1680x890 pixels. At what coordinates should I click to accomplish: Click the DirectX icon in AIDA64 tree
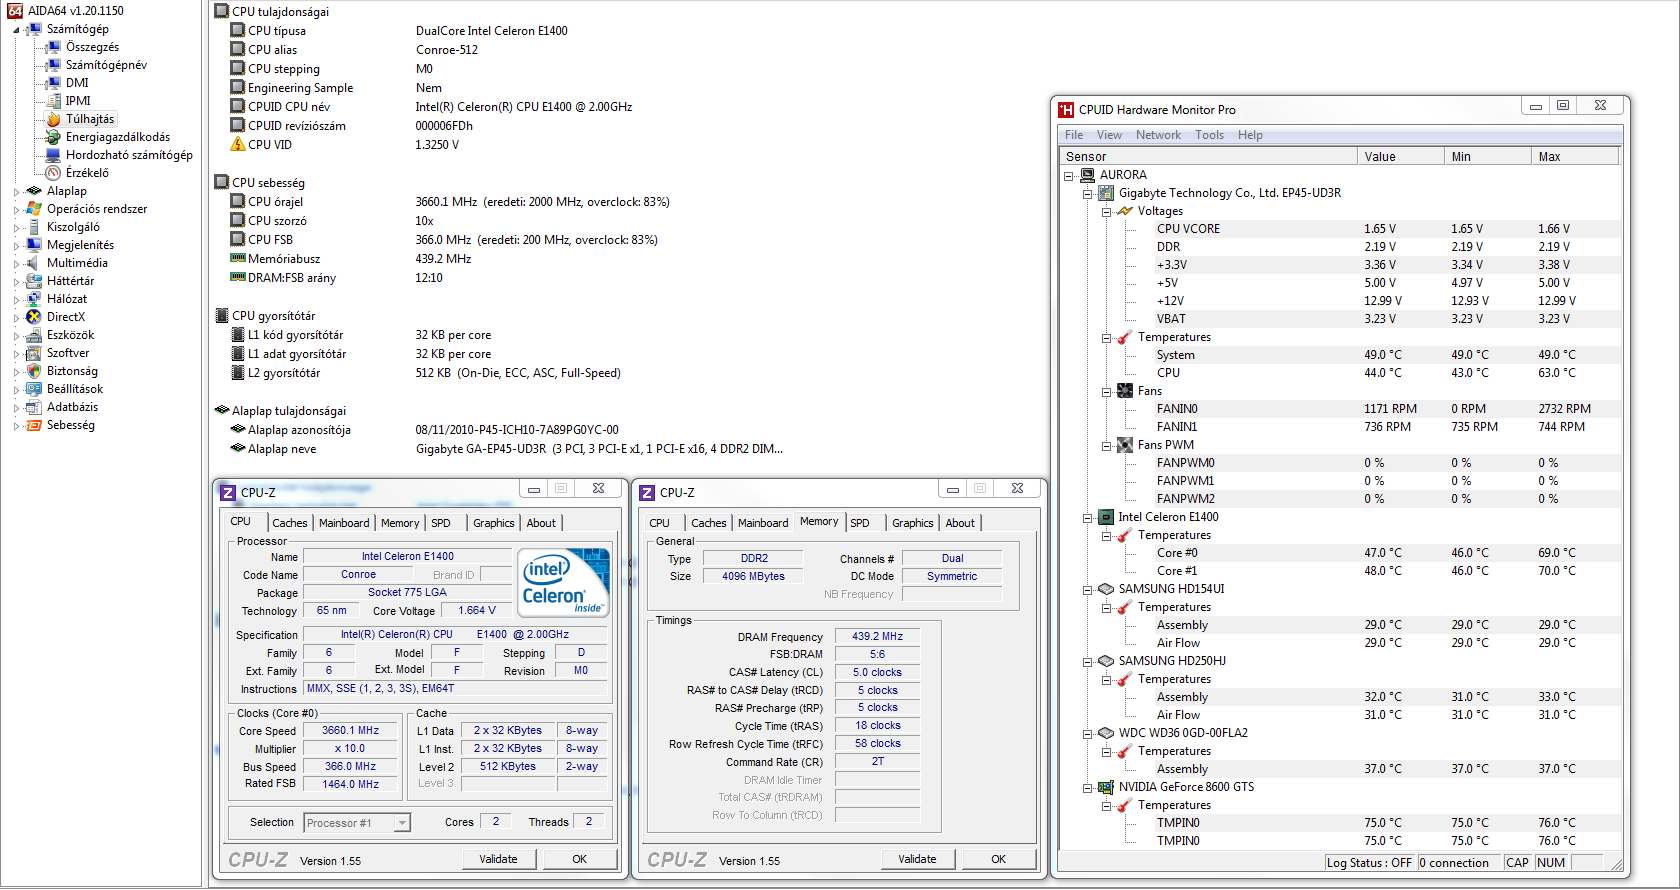tap(34, 317)
